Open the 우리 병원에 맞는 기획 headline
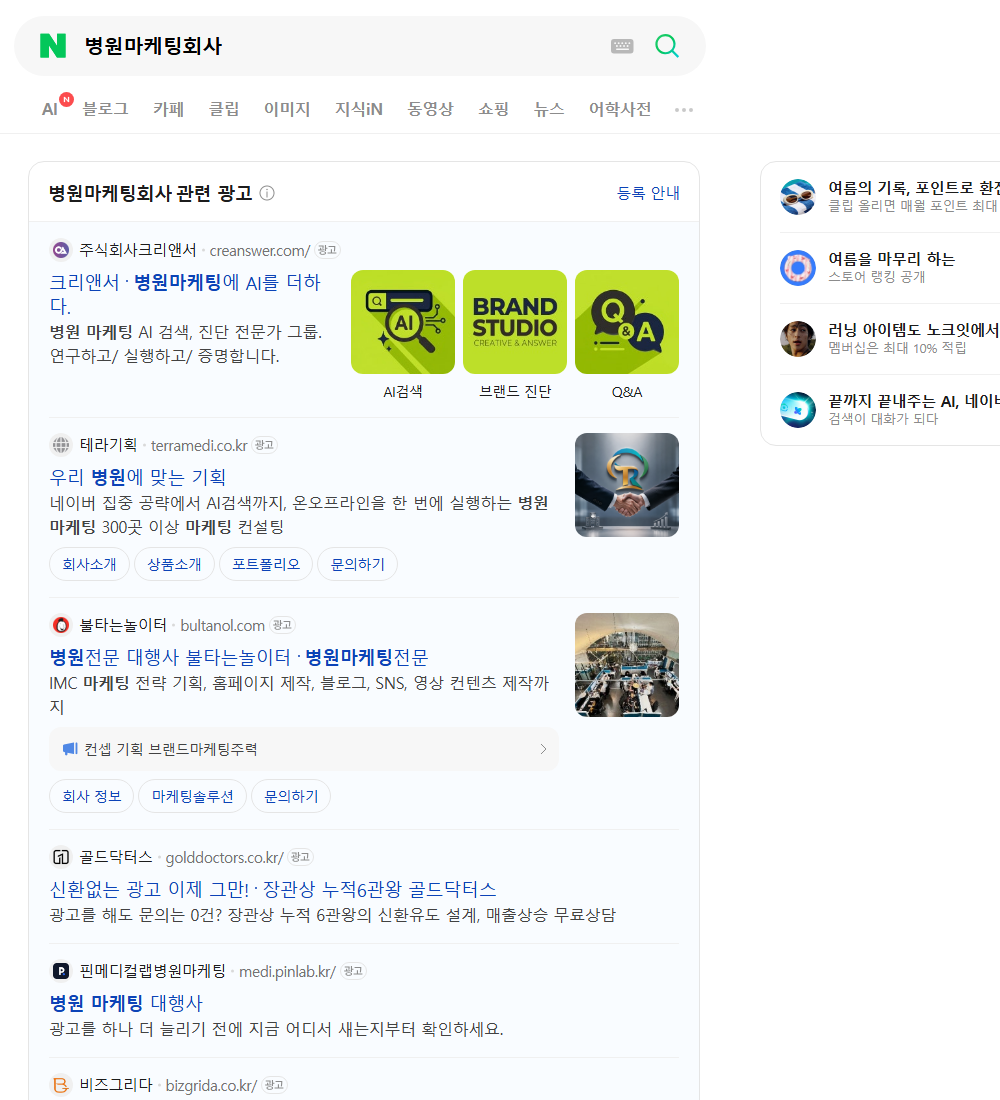Screen dimensions: 1000x1100 pos(138,477)
